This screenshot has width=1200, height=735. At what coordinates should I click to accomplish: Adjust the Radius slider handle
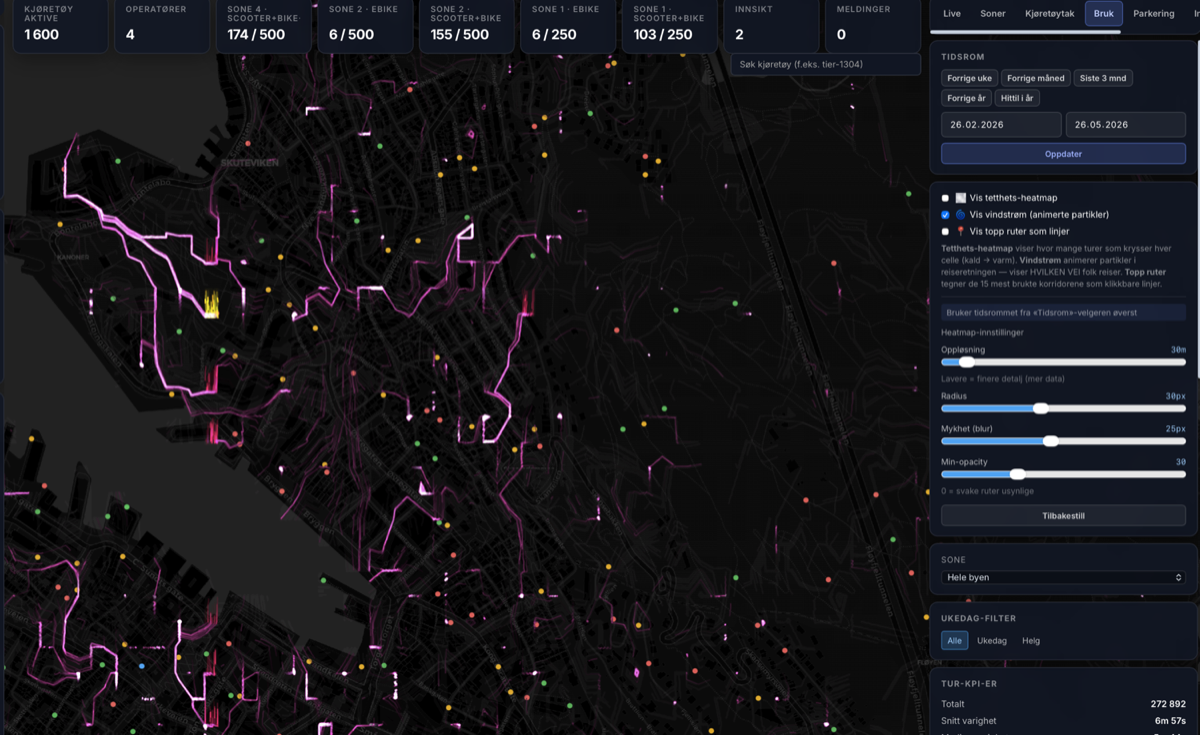(1041, 408)
